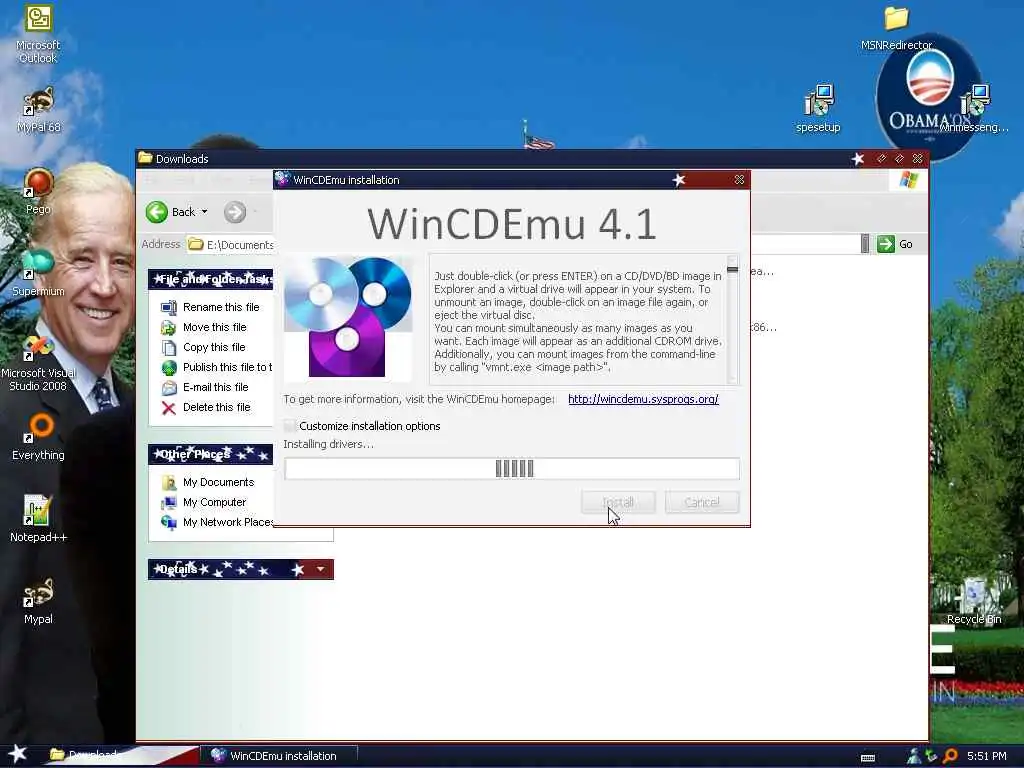
Task: Click the 5:51 PM clock
Action: pos(986,756)
